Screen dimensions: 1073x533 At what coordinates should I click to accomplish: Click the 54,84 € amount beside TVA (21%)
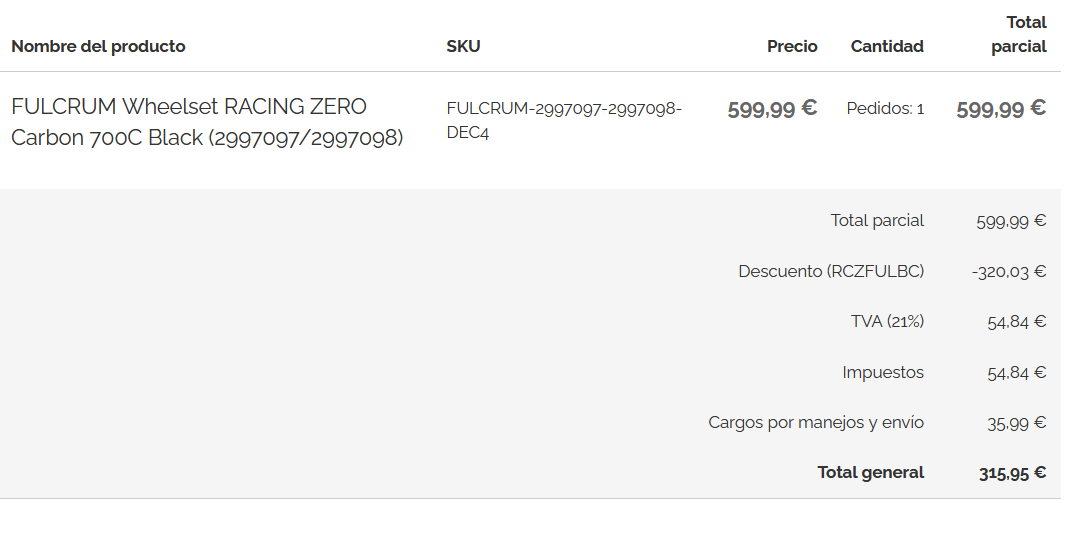[x=1016, y=321]
